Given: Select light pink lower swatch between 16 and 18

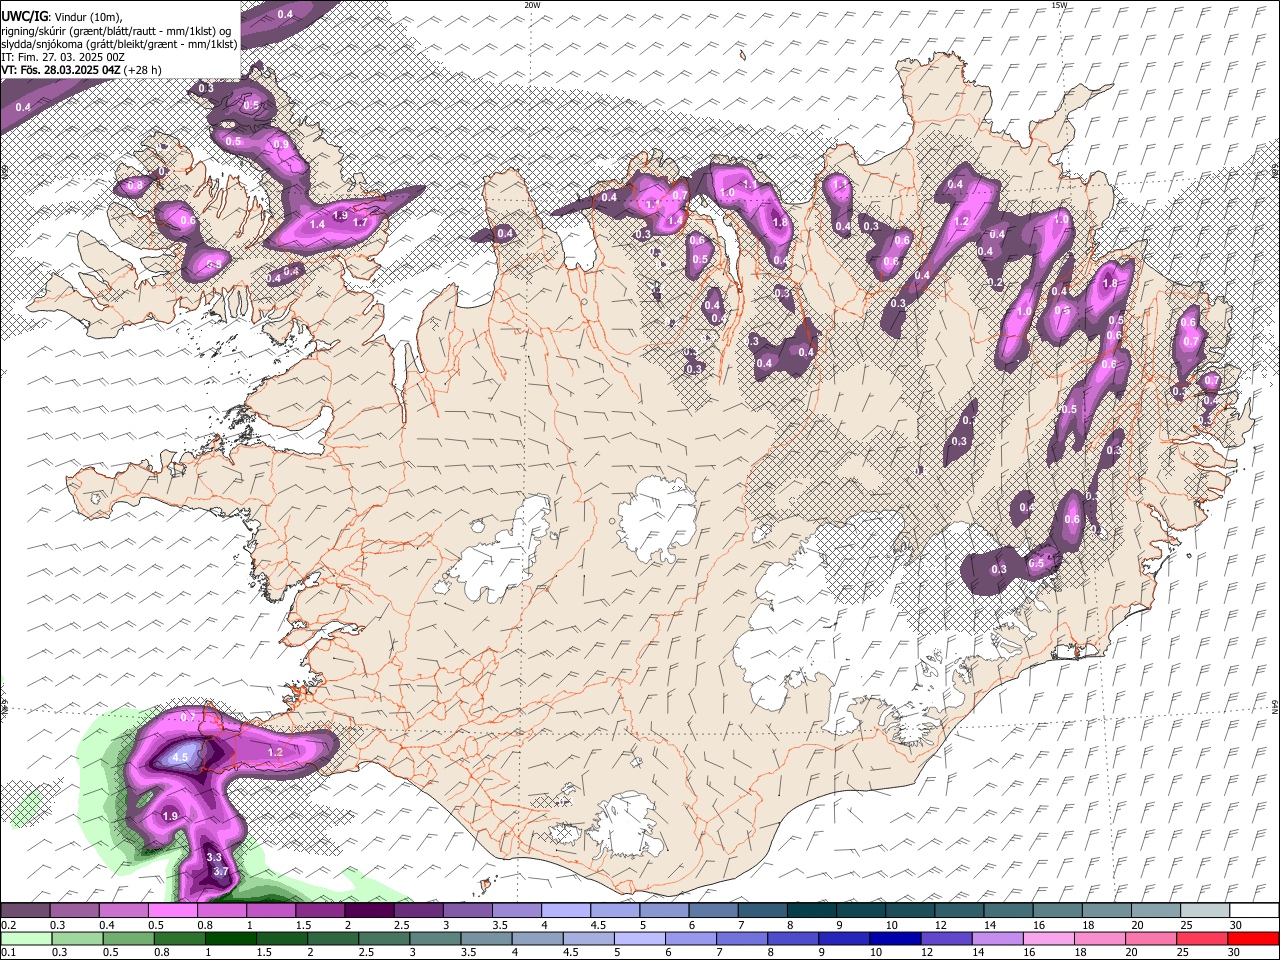Looking at the screenshot, I should (x=1048, y=938).
